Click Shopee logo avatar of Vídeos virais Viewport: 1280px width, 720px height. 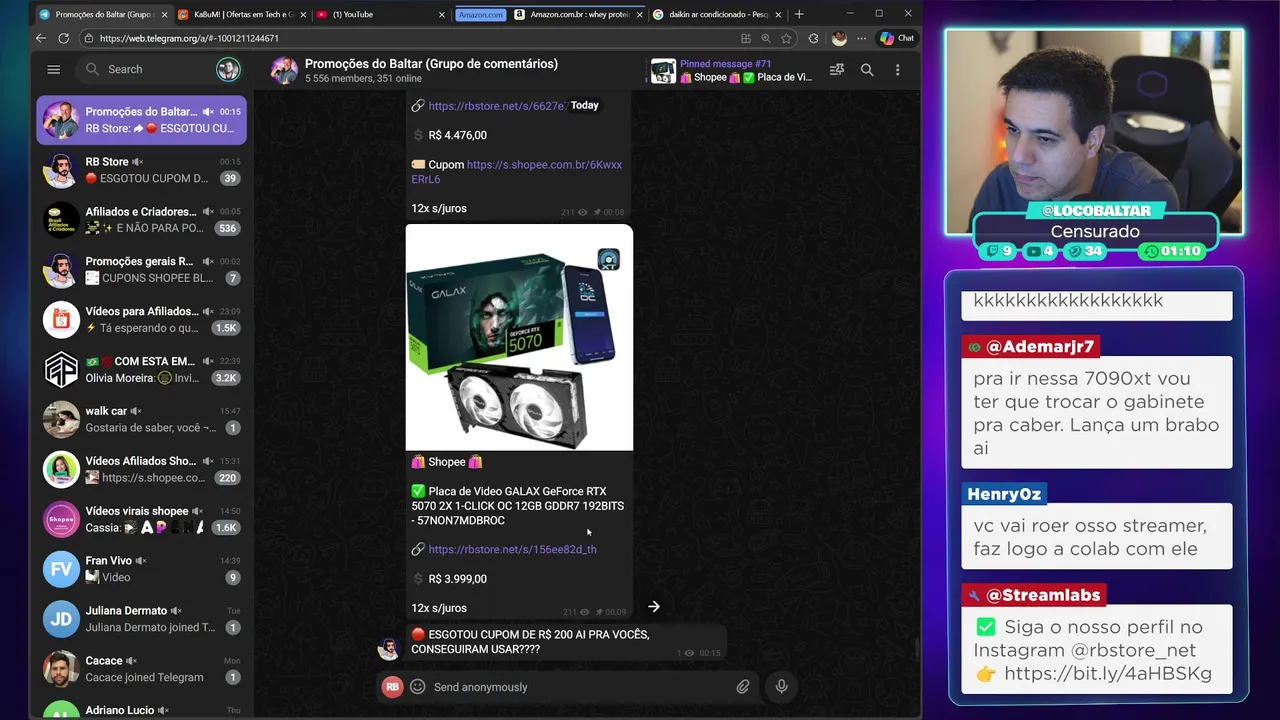(61, 519)
